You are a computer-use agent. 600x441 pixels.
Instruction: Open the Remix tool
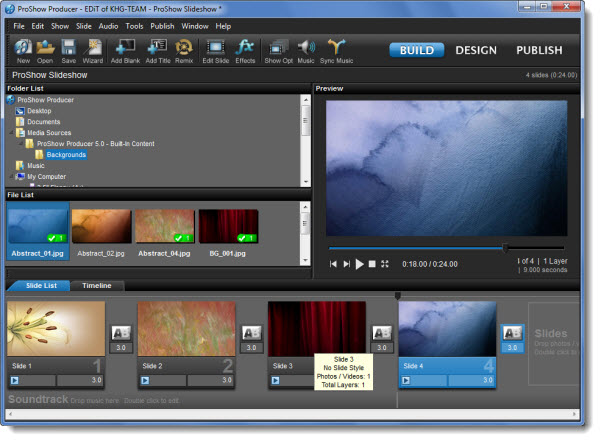(x=185, y=49)
